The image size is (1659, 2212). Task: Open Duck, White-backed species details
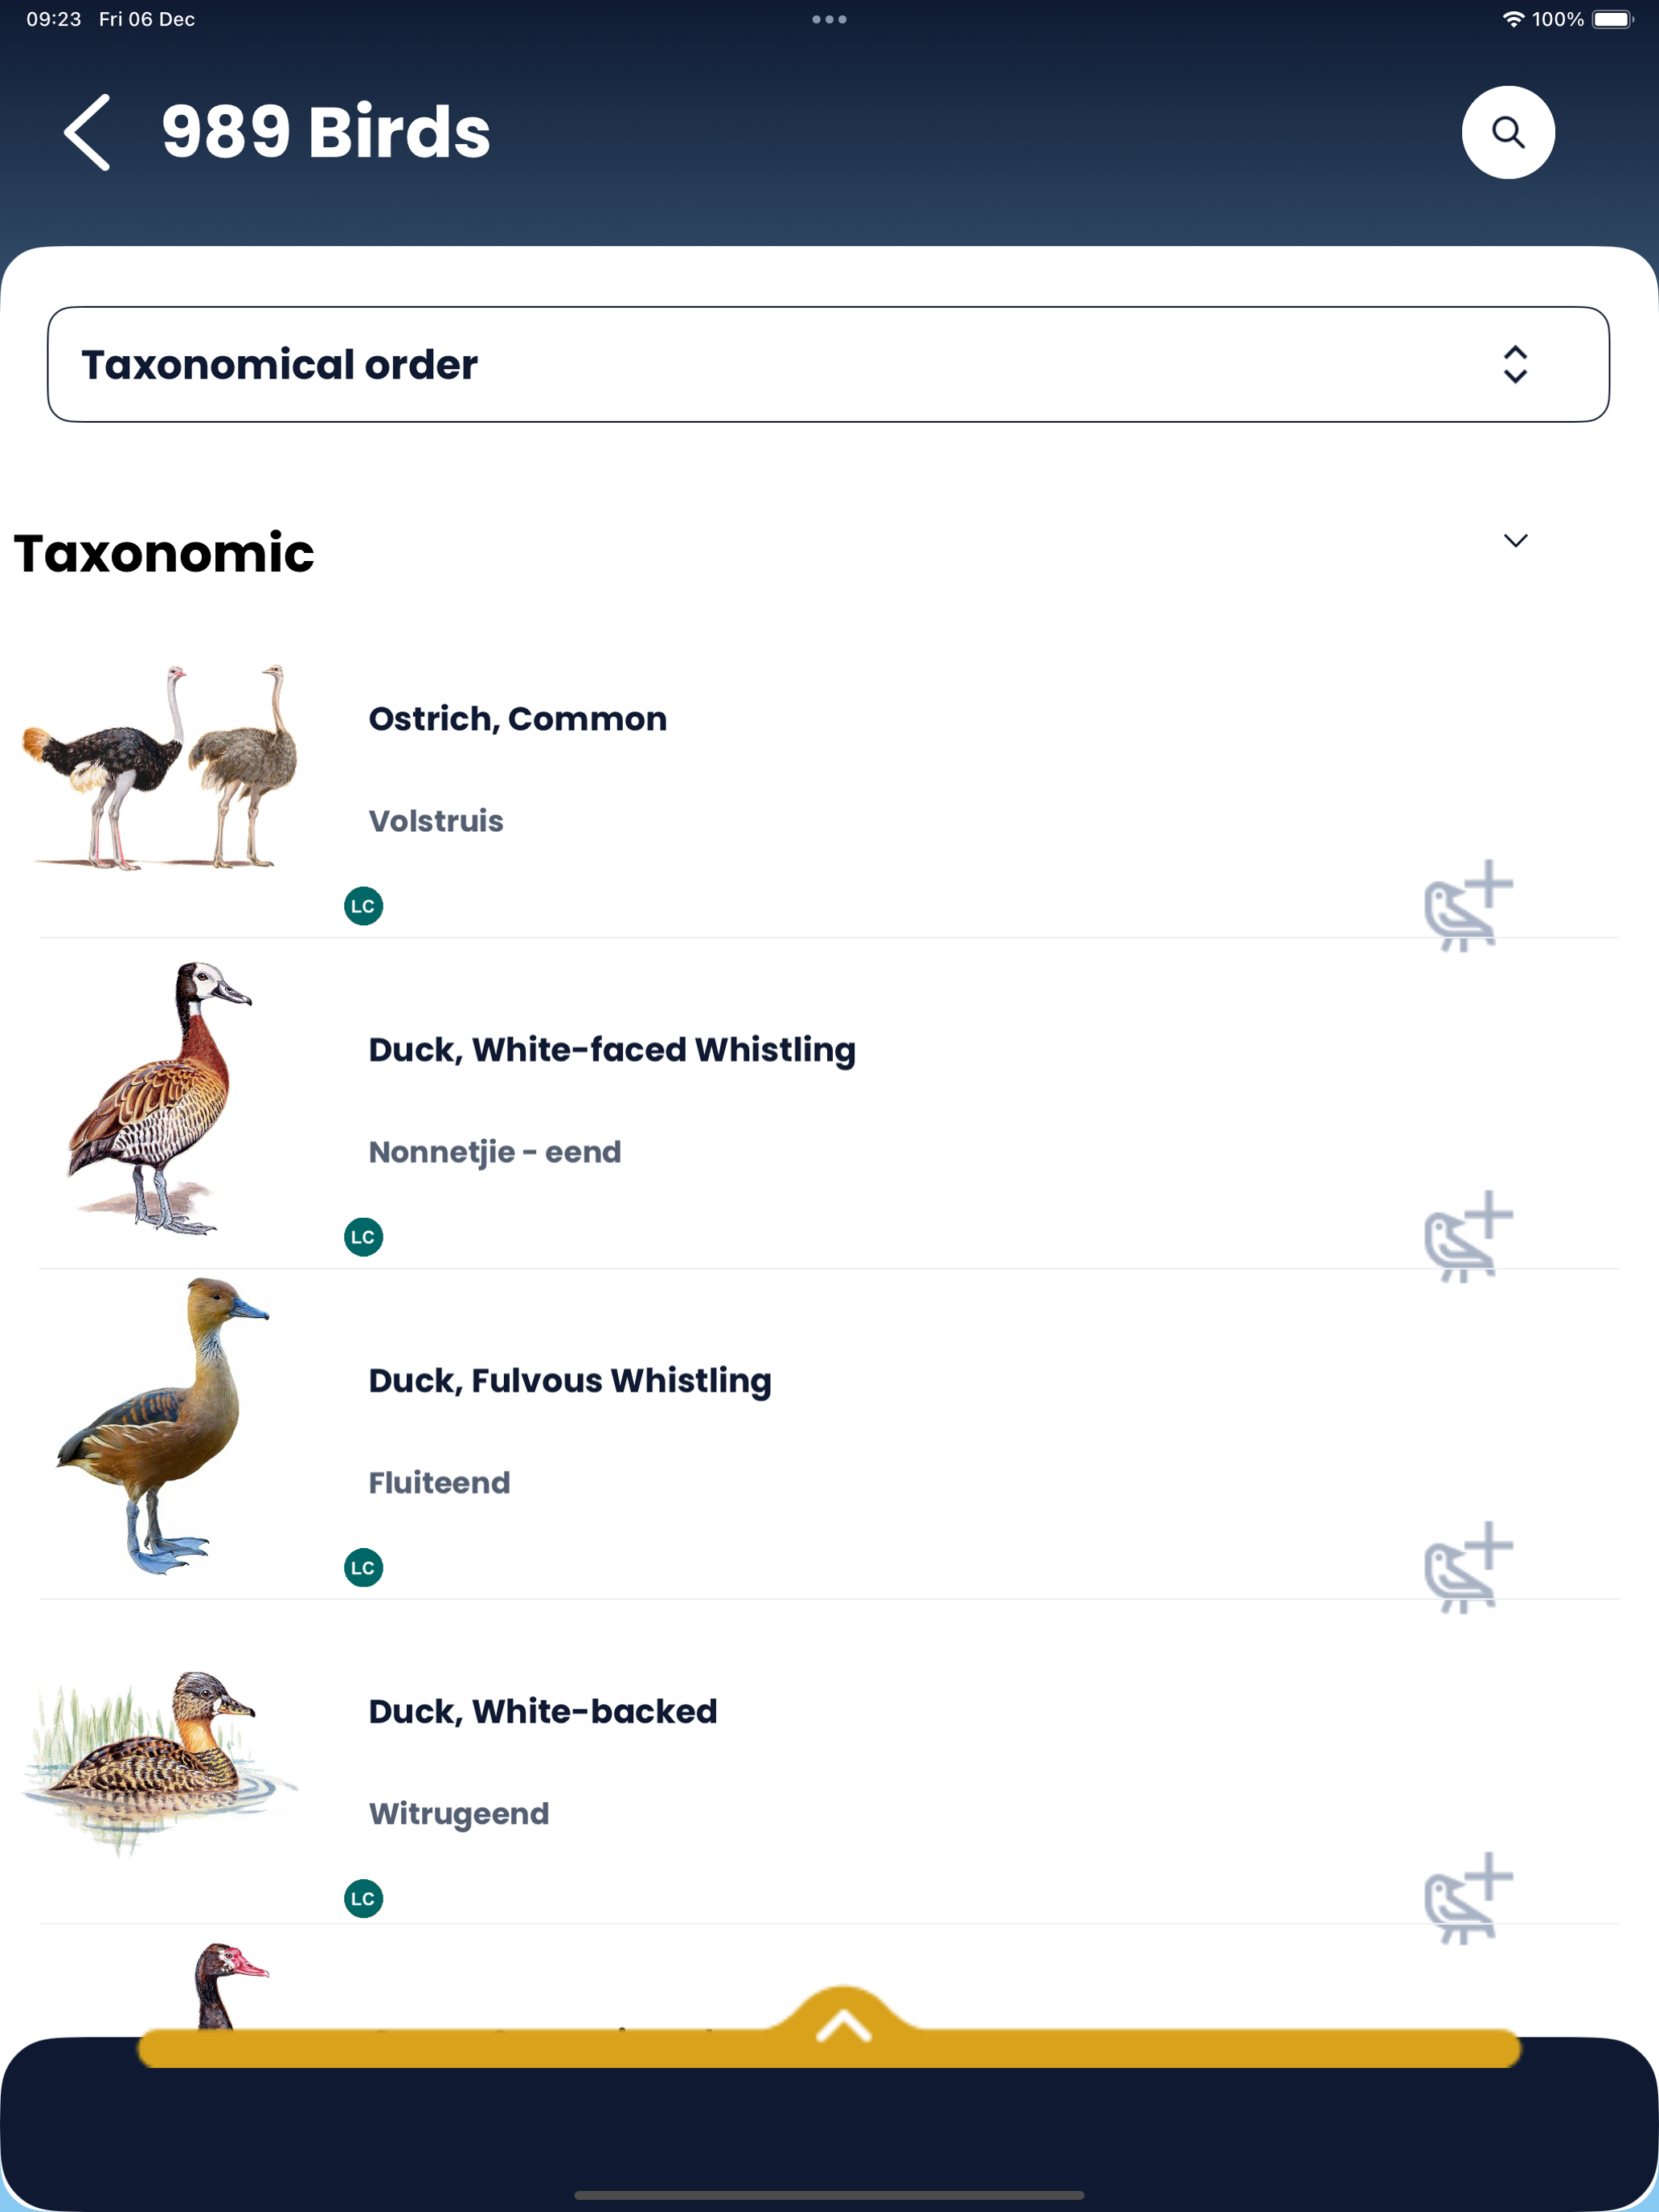click(x=542, y=1710)
